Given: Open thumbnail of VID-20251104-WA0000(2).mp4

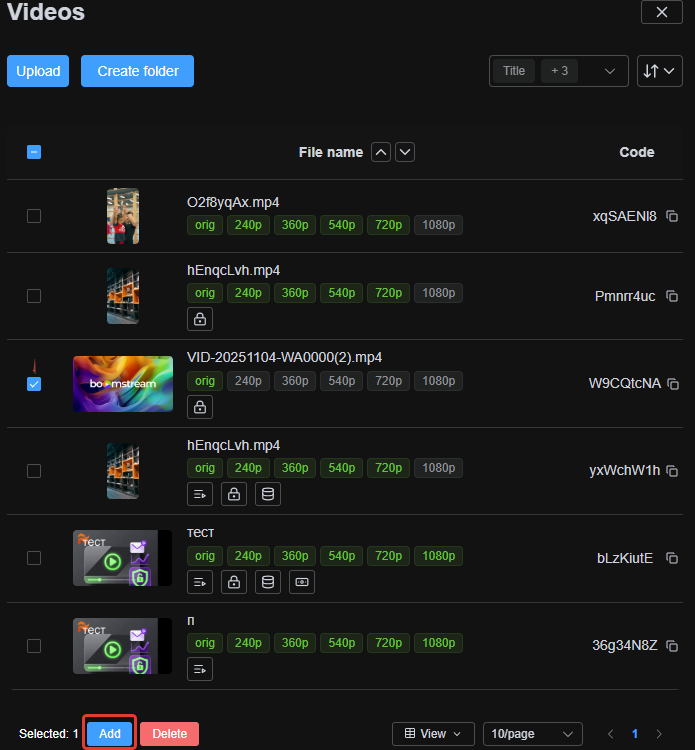Looking at the screenshot, I should click(123, 384).
